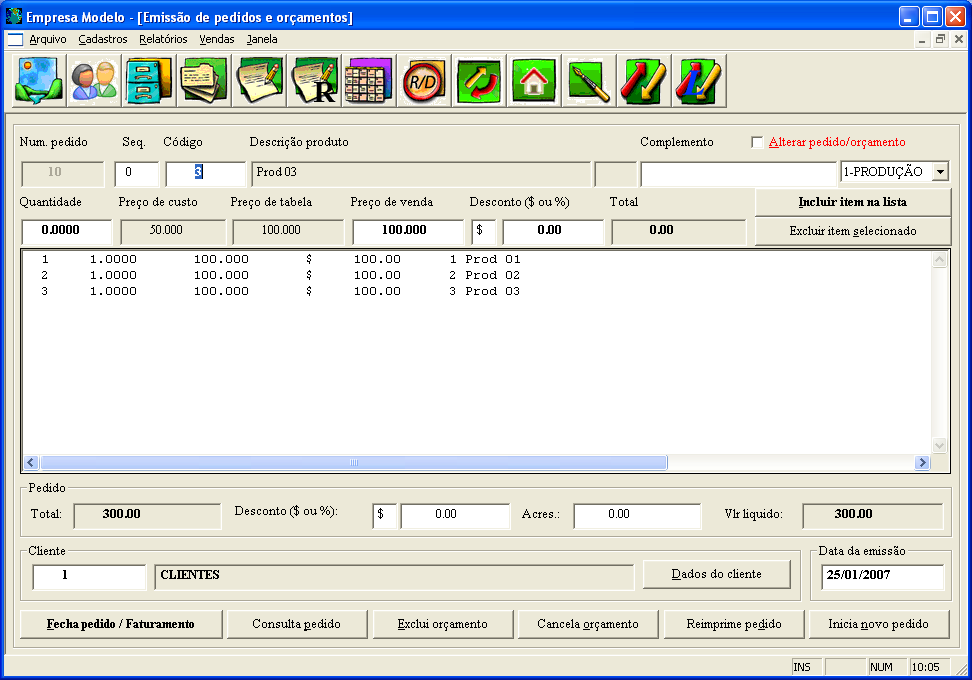Open the Vendas menu
Viewport: 972px width, 680px height.
coord(217,39)
